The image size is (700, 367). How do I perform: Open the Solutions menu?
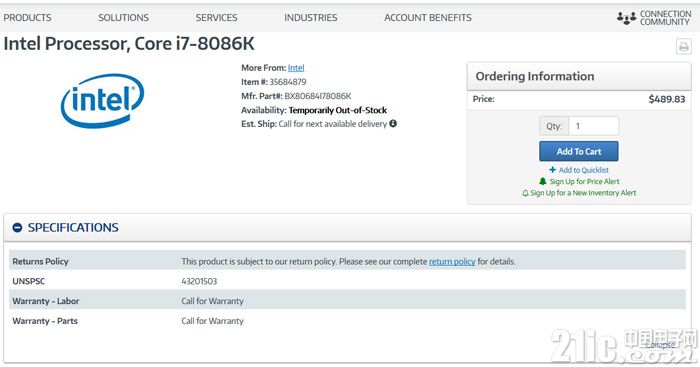(x=124, y=17)
